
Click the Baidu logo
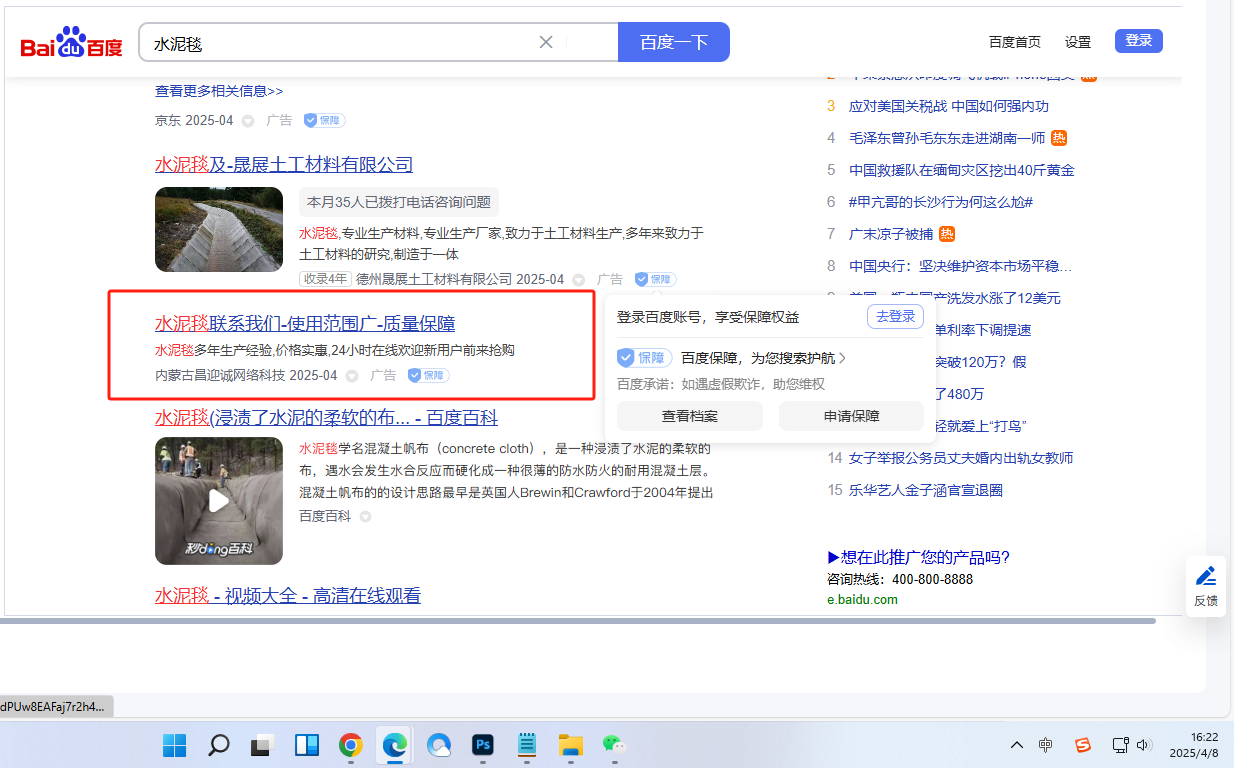pos(71,43)
